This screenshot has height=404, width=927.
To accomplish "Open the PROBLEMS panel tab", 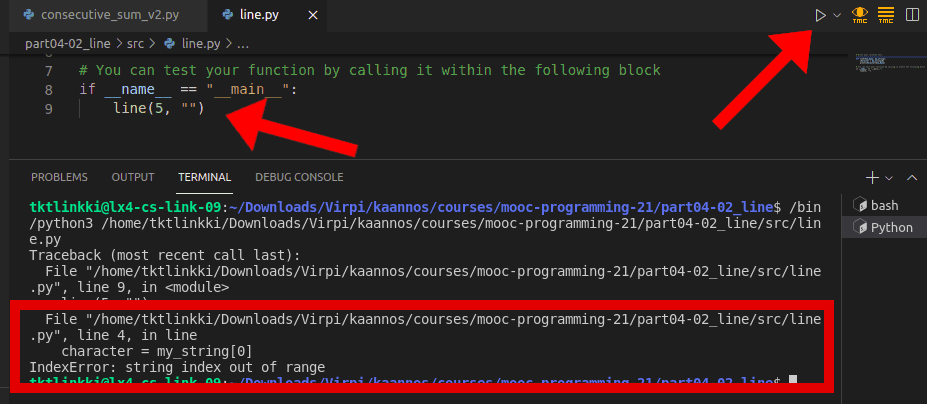I will tap(59, 177).
